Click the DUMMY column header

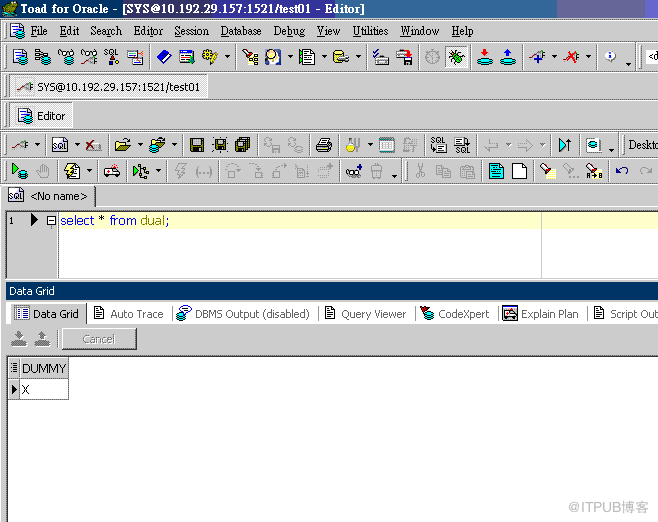tap(44, 368)
